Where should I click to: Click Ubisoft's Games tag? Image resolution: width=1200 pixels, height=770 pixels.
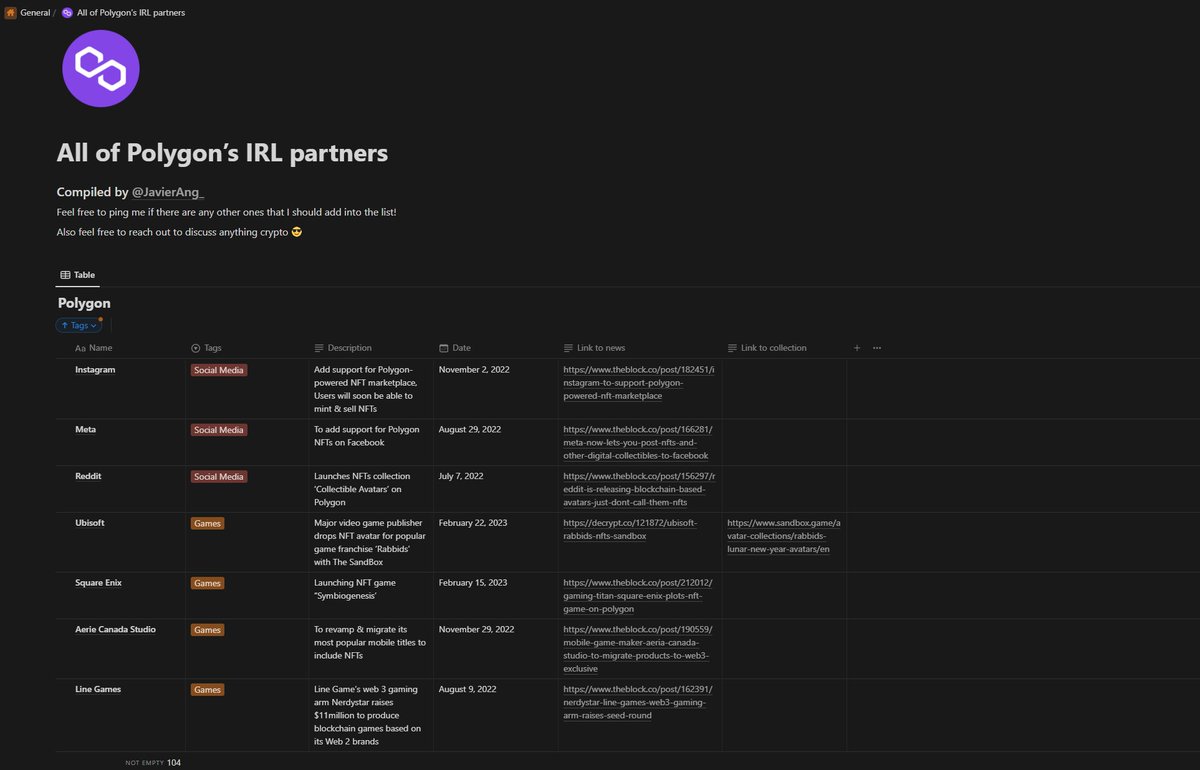point(207,523)
